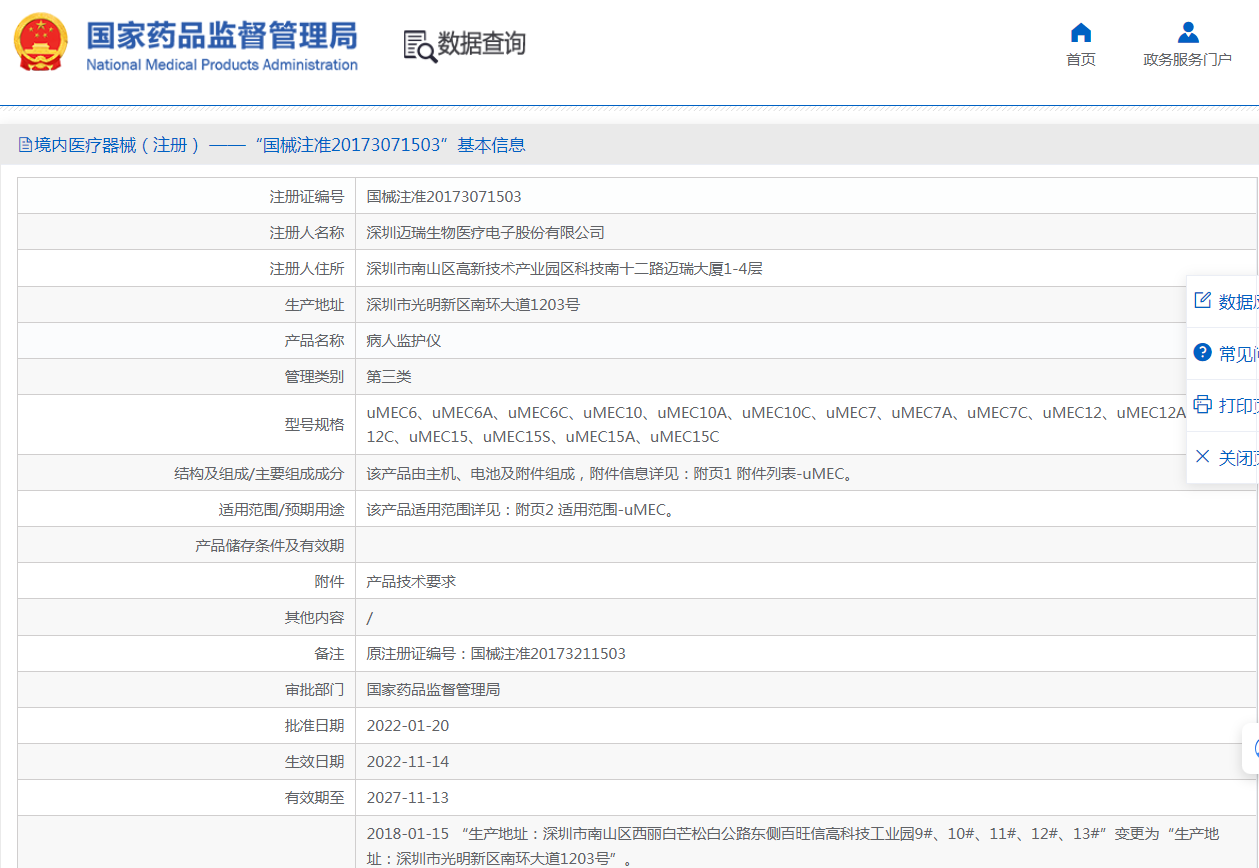Click the document icon before 境内医疗器械
Image resolution: width=1259 pixels, height=868 pixels.
click(25, 145)
